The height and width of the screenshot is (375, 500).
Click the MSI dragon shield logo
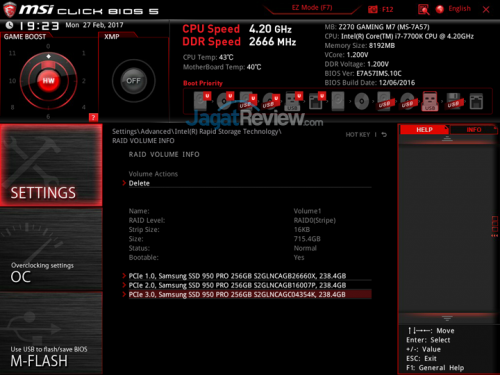click(9, 9)
